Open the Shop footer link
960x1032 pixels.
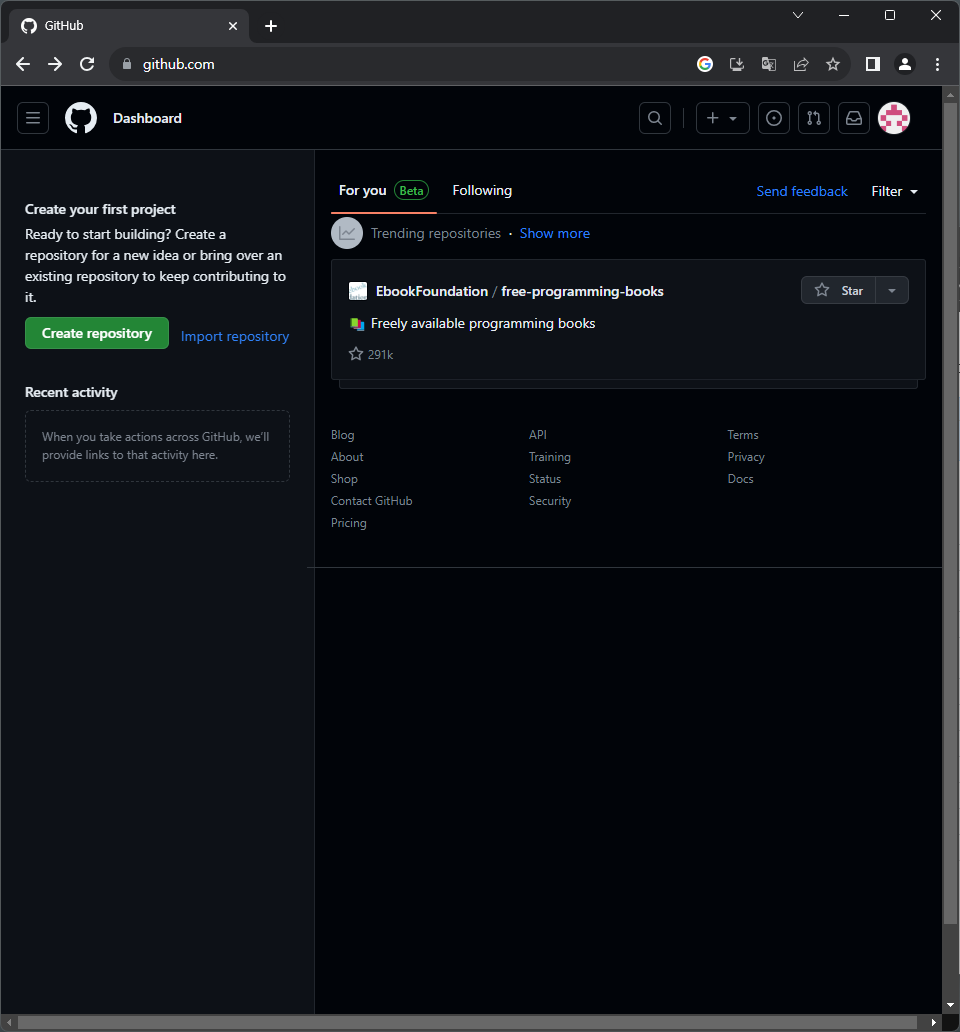[344, 479]
